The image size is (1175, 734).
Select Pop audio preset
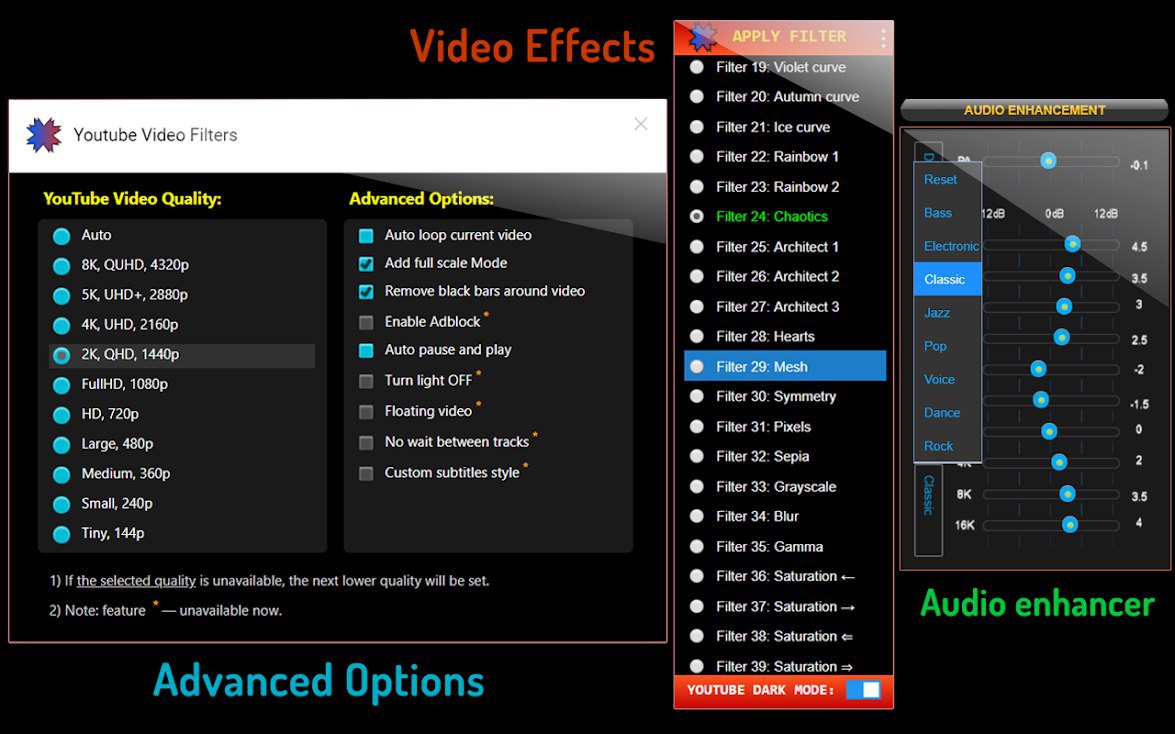click(947, 346)
